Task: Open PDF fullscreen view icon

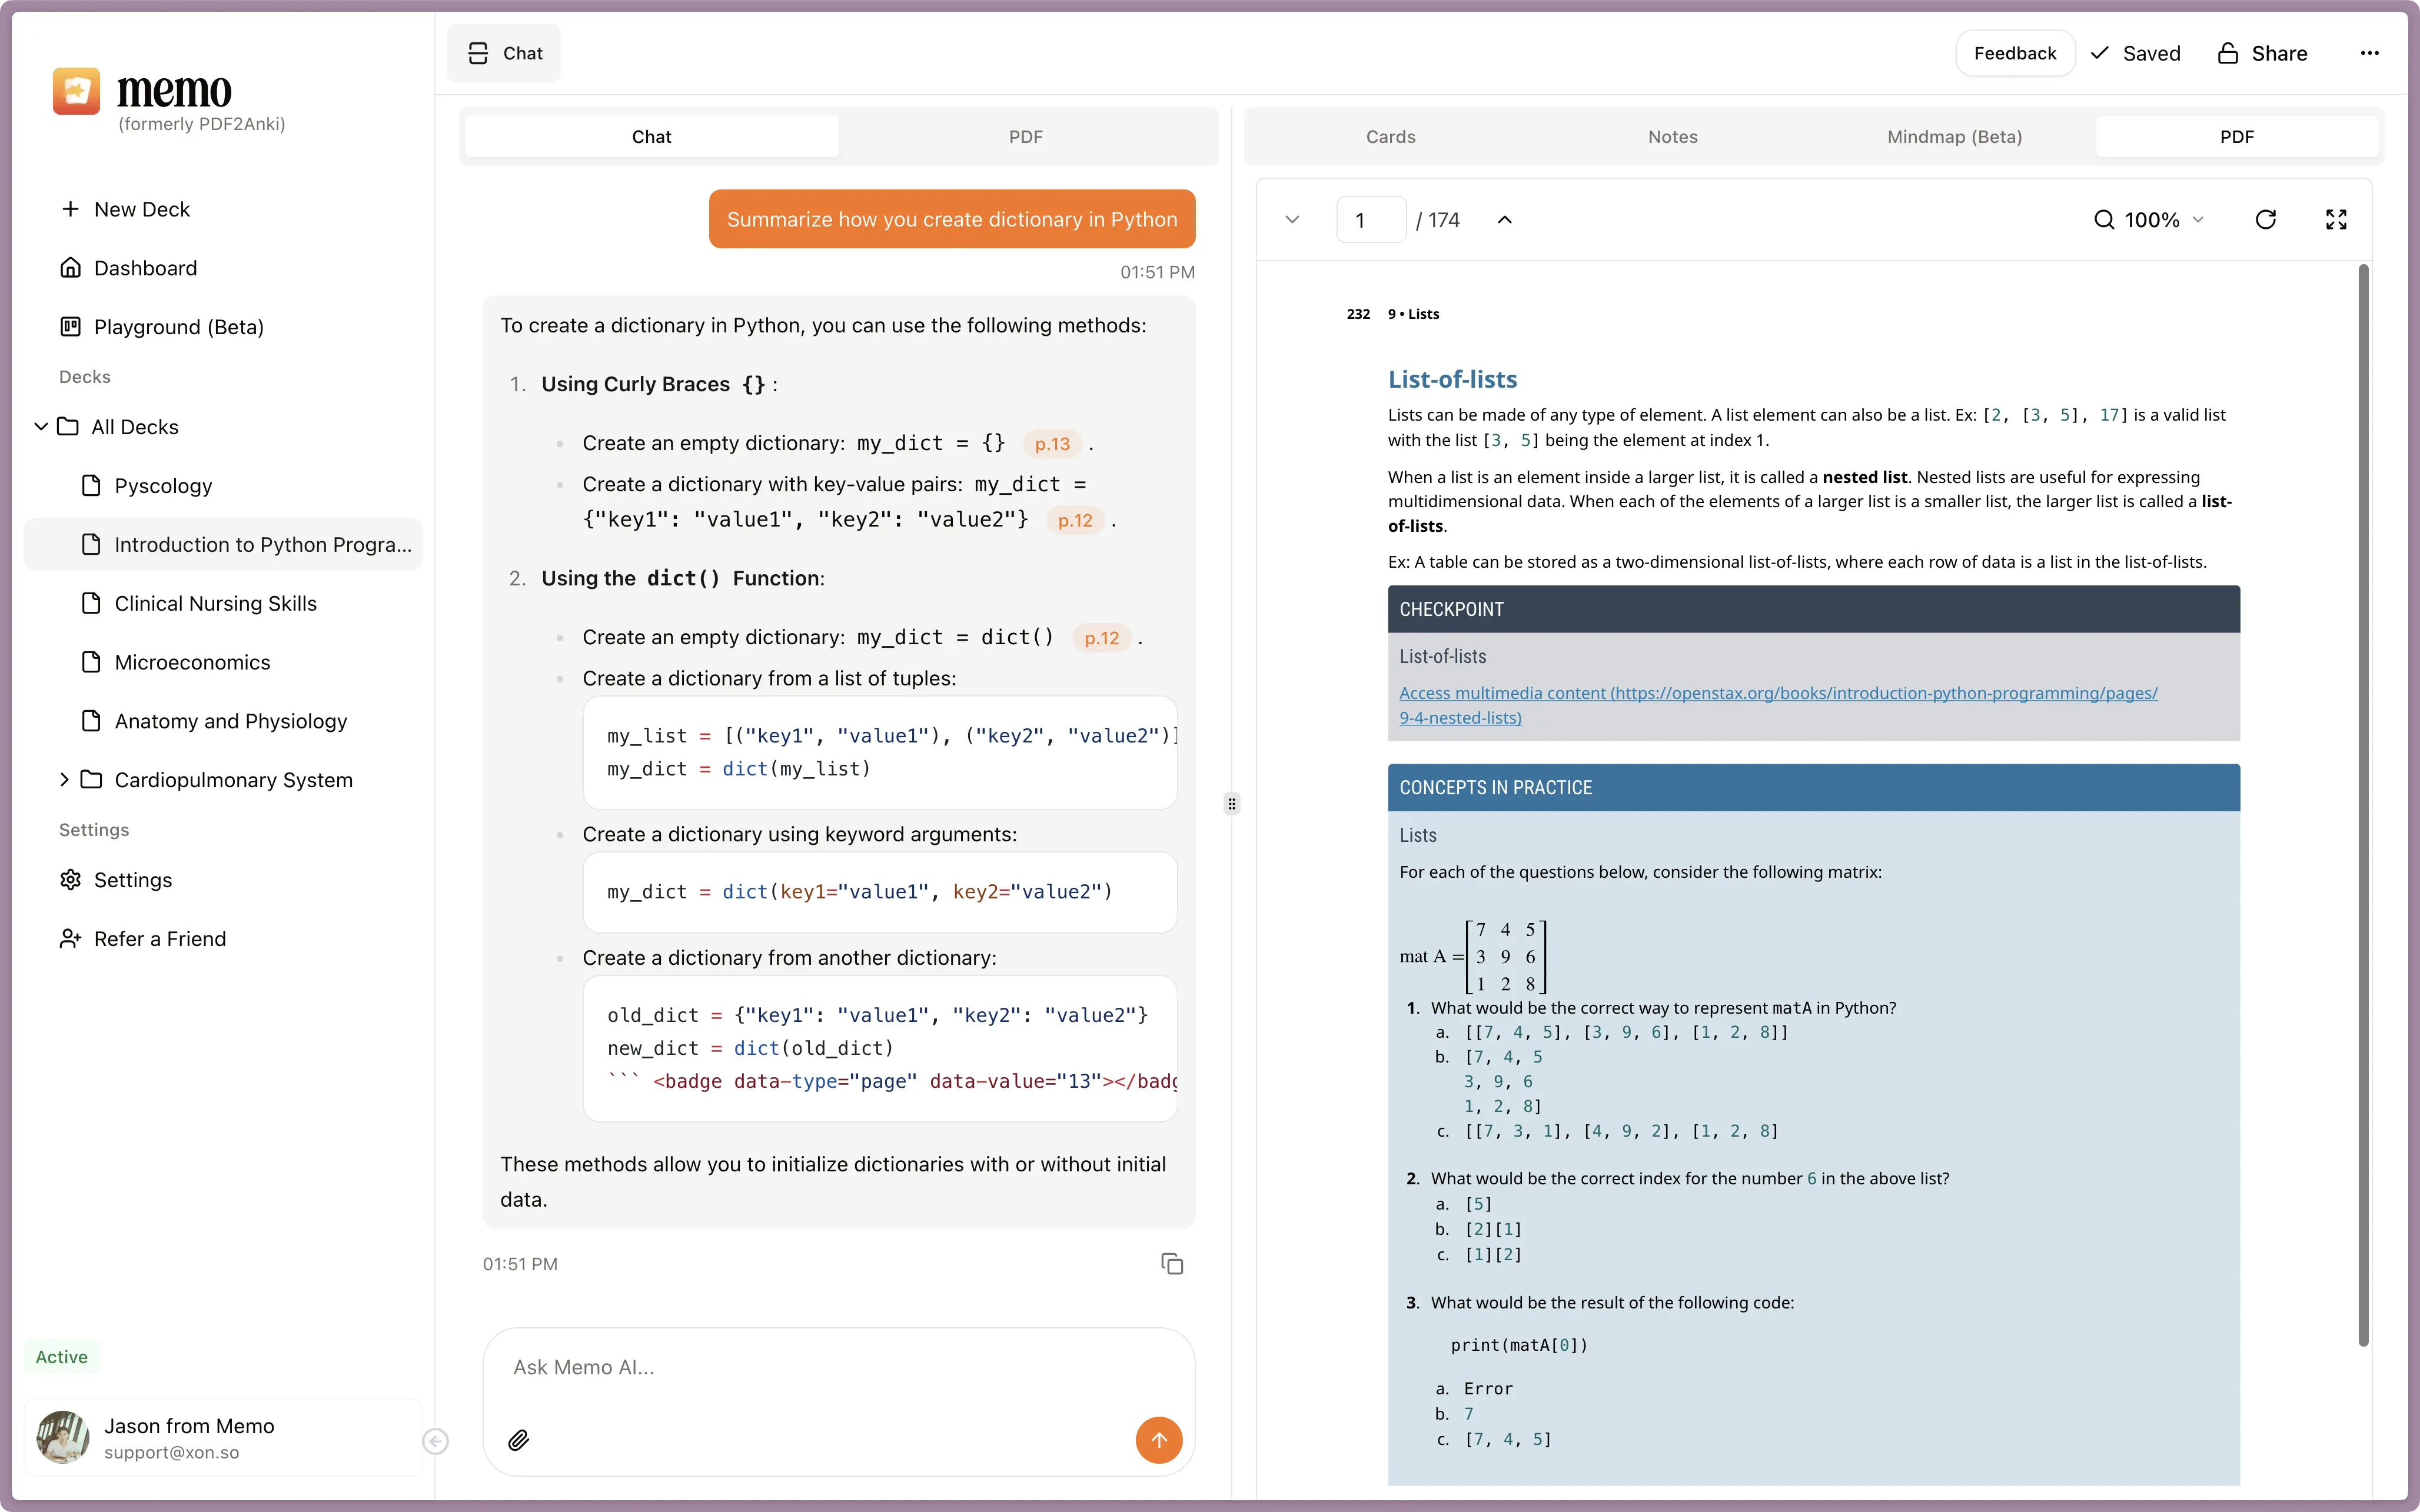Action: click(2336, 220)
